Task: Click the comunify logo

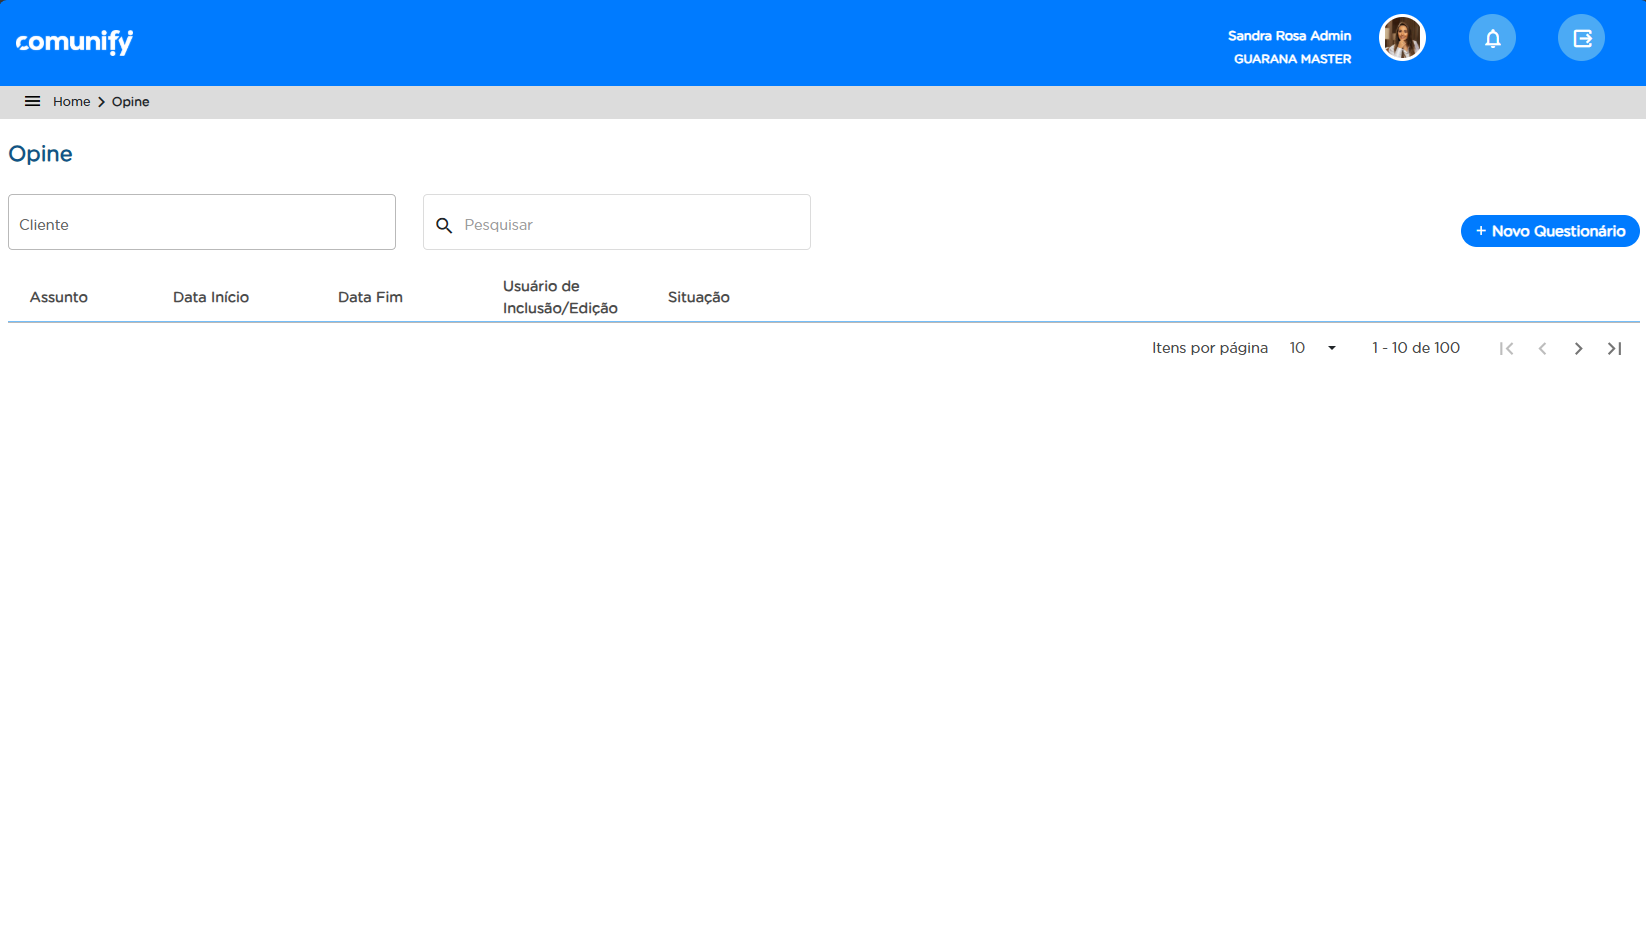Action: (x=74, y=42)
